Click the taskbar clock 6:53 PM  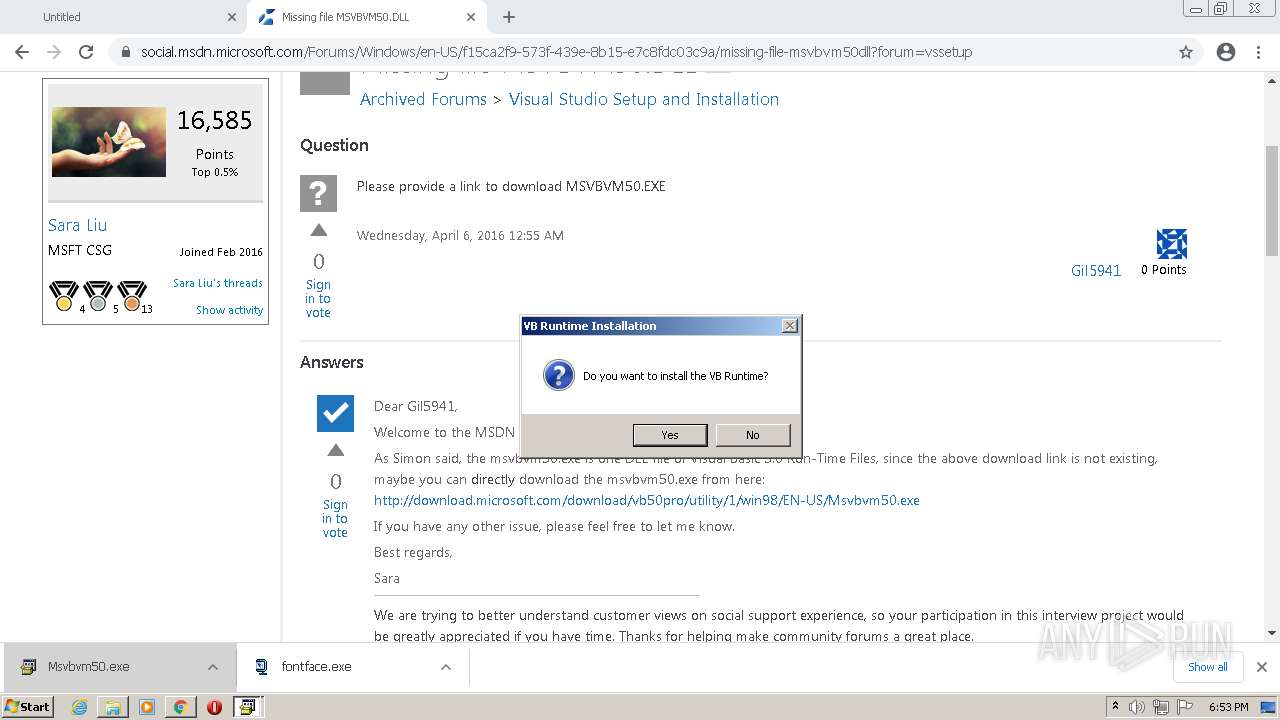tap(1228, 707)
